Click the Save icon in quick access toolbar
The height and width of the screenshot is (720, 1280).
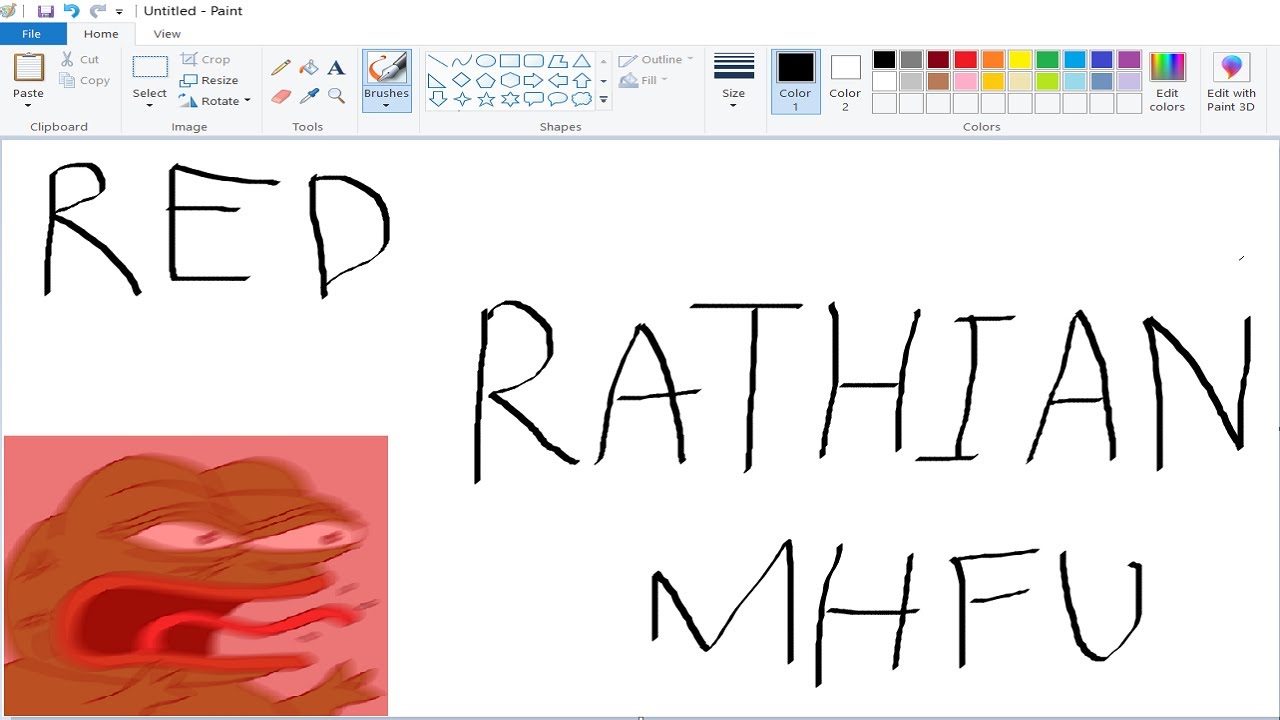[x=45, y=11]
